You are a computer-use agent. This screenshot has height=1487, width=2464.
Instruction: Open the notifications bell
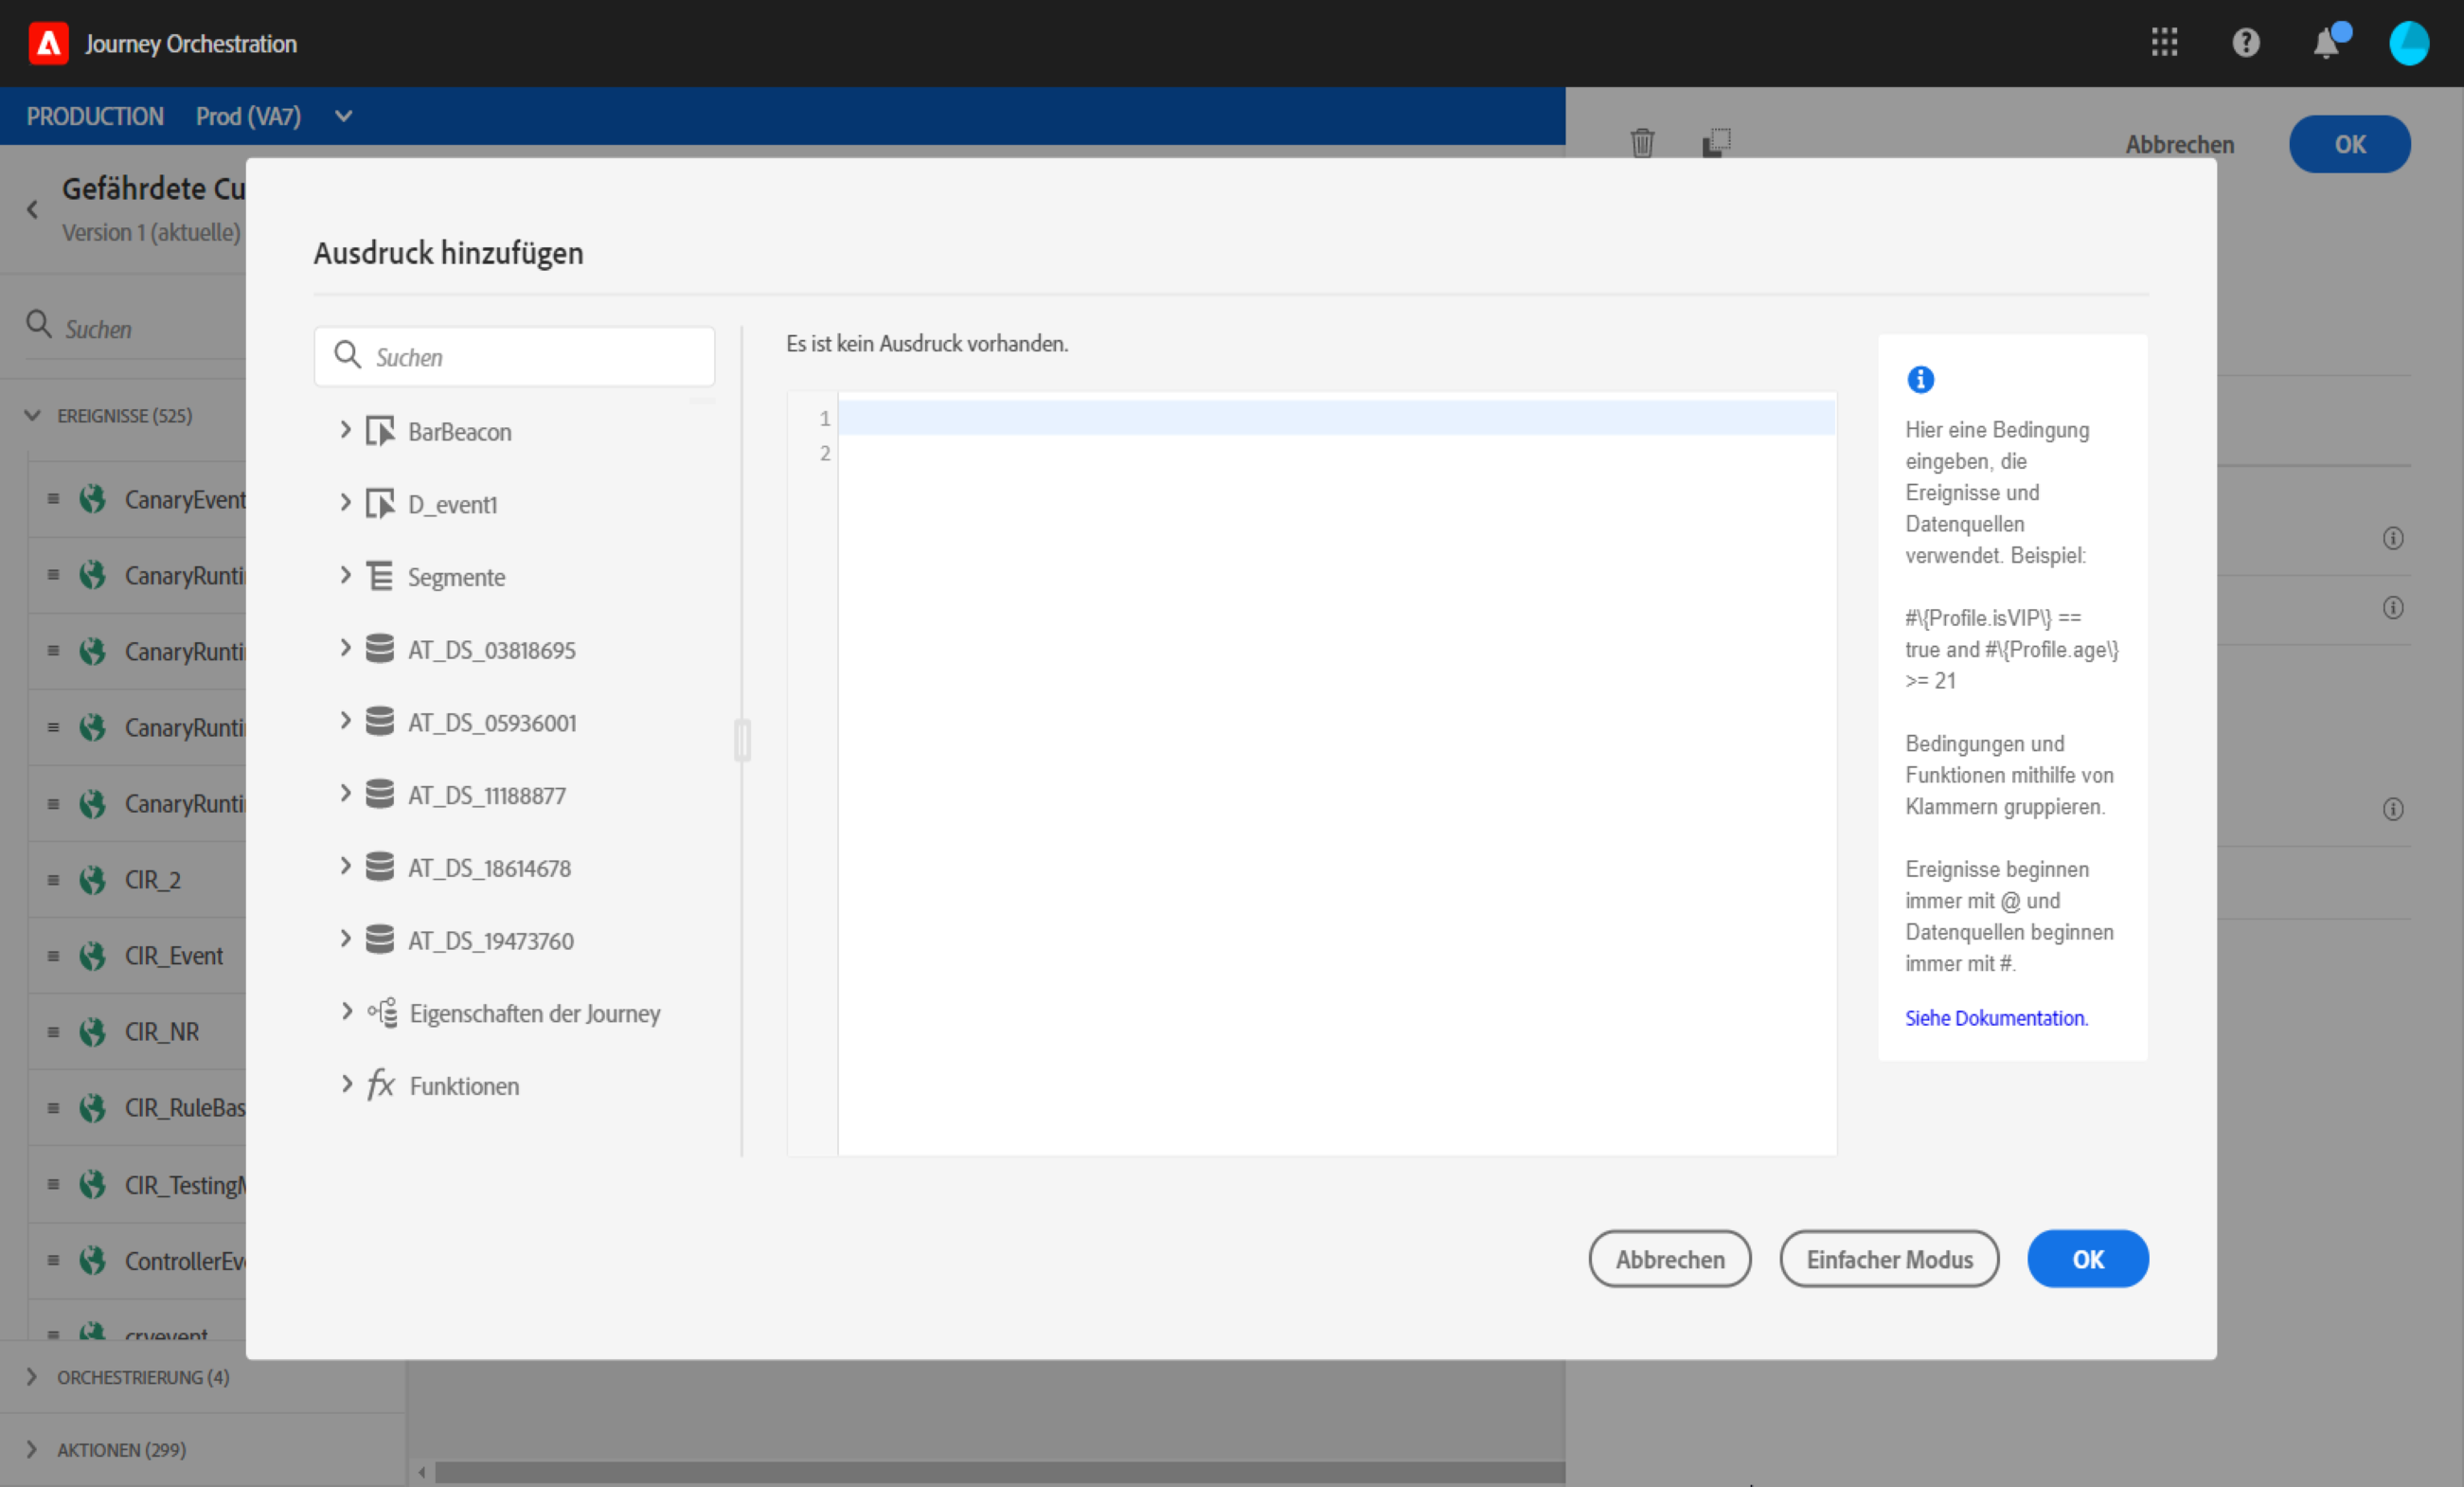(x=2327, y=44)
